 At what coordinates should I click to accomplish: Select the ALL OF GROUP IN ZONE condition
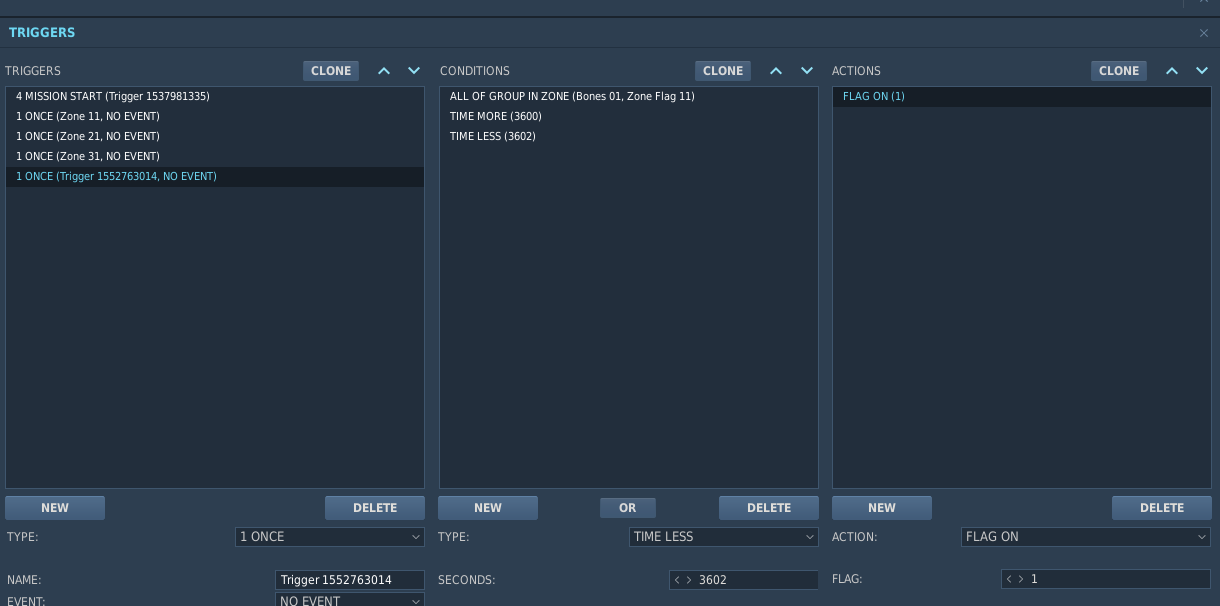click(x=572, y=97)
